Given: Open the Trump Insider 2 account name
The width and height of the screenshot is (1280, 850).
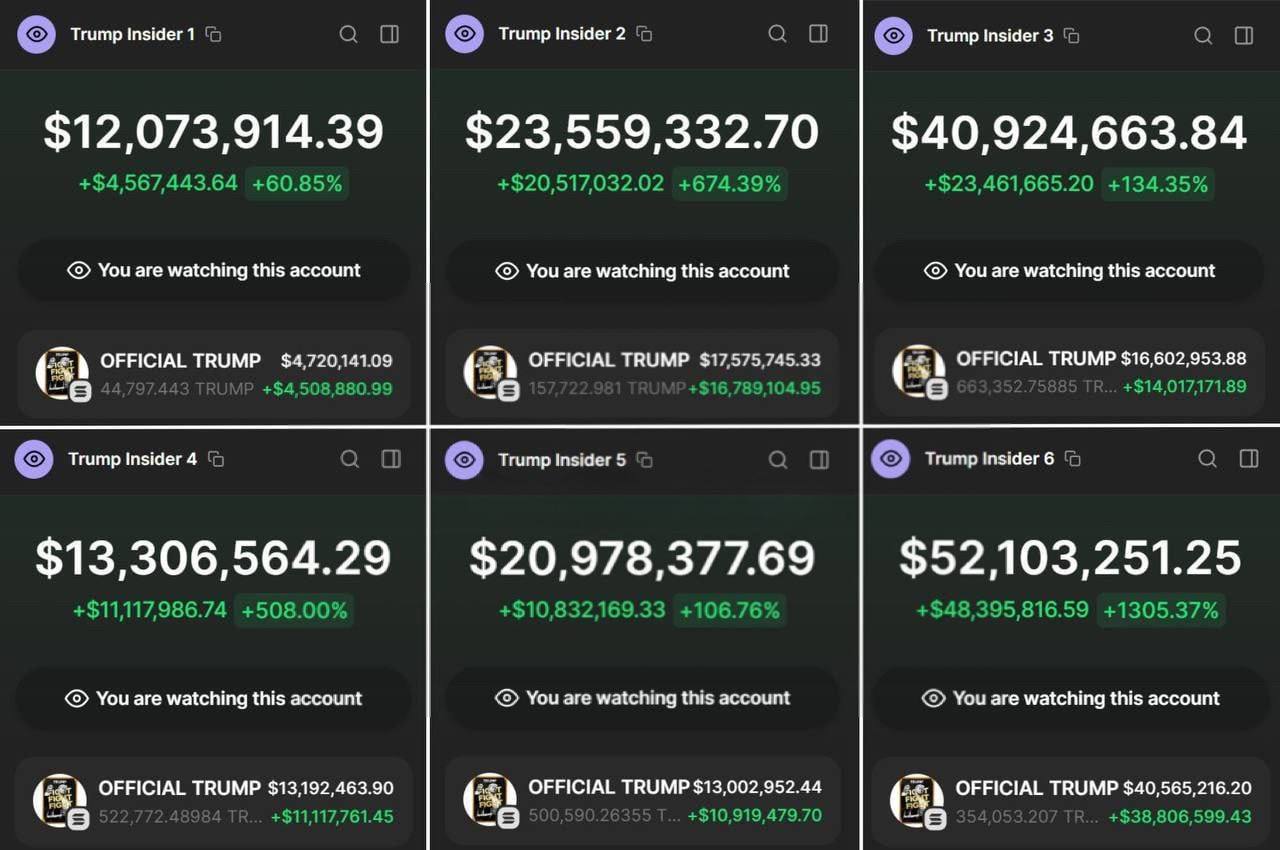Looking at the screenshot, I should click(x=561, y=34).
